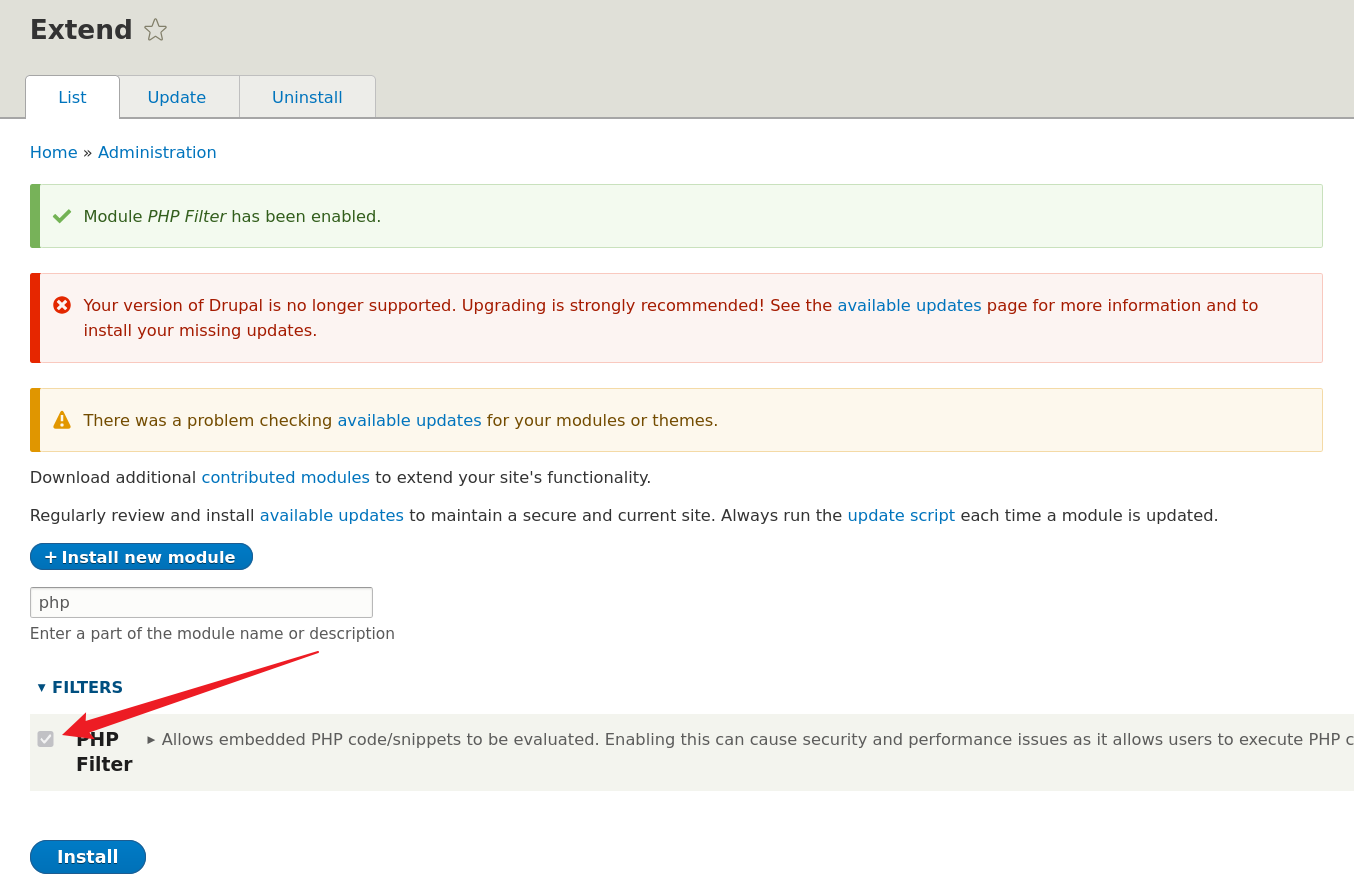
Task: Focus the module filter search field
Action: tap(201, 602)
